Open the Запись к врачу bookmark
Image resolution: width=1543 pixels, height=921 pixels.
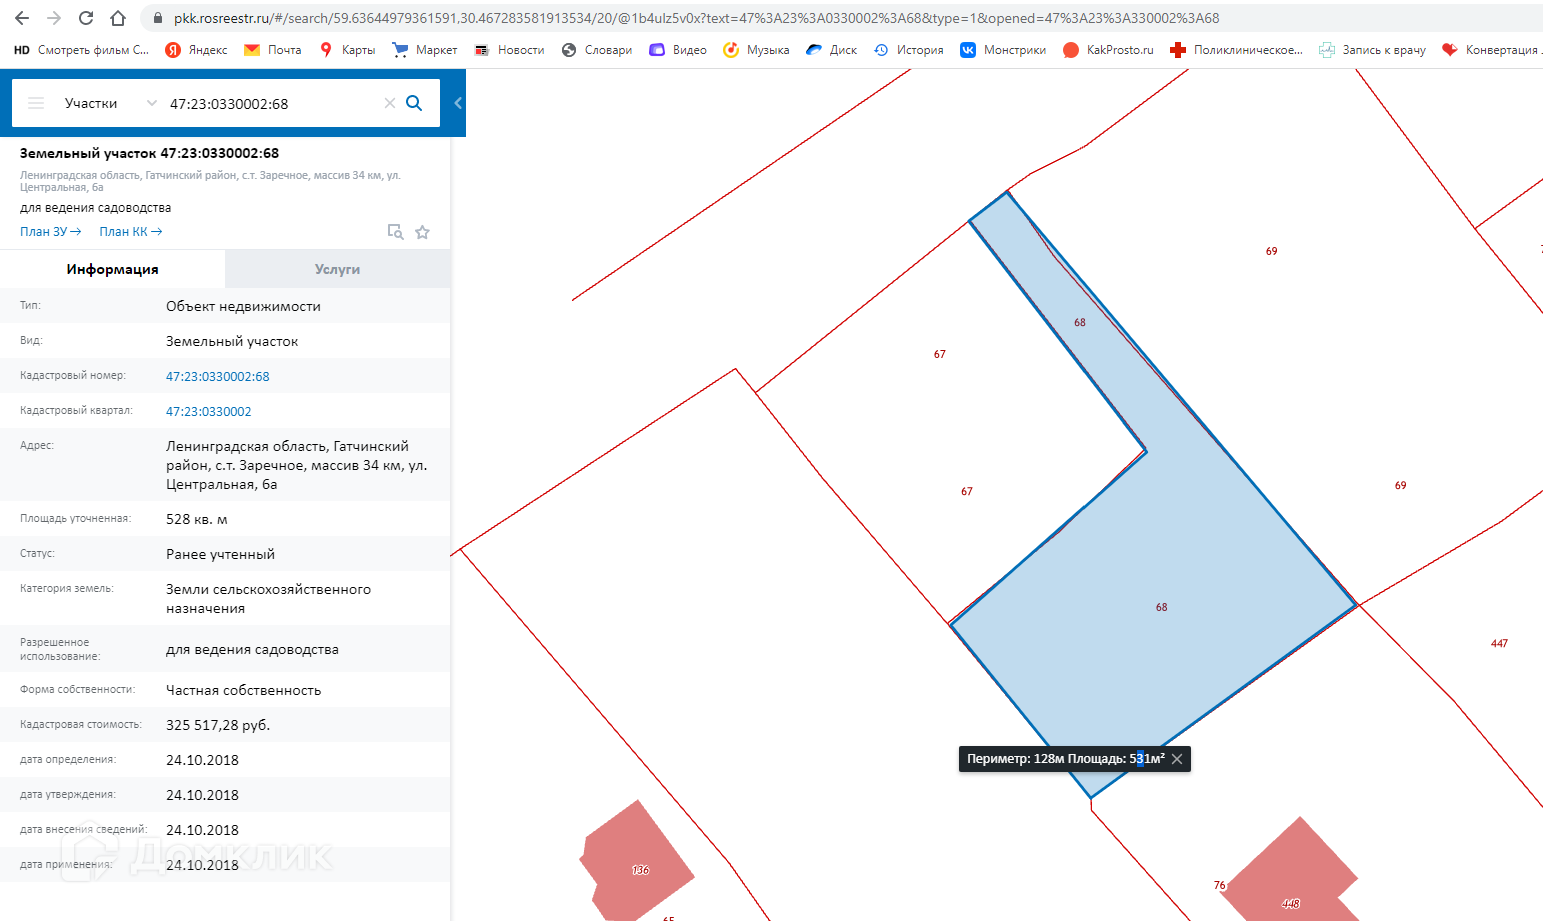pyautogui.click(x=1372, y=49)
